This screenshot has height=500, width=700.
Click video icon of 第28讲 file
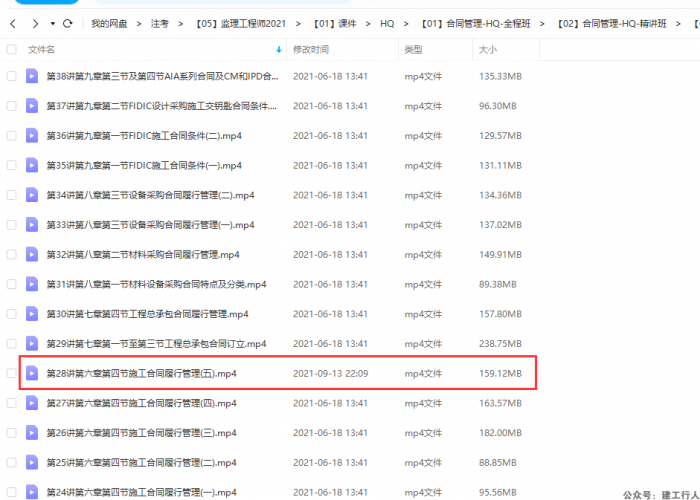tap(32, 373)
